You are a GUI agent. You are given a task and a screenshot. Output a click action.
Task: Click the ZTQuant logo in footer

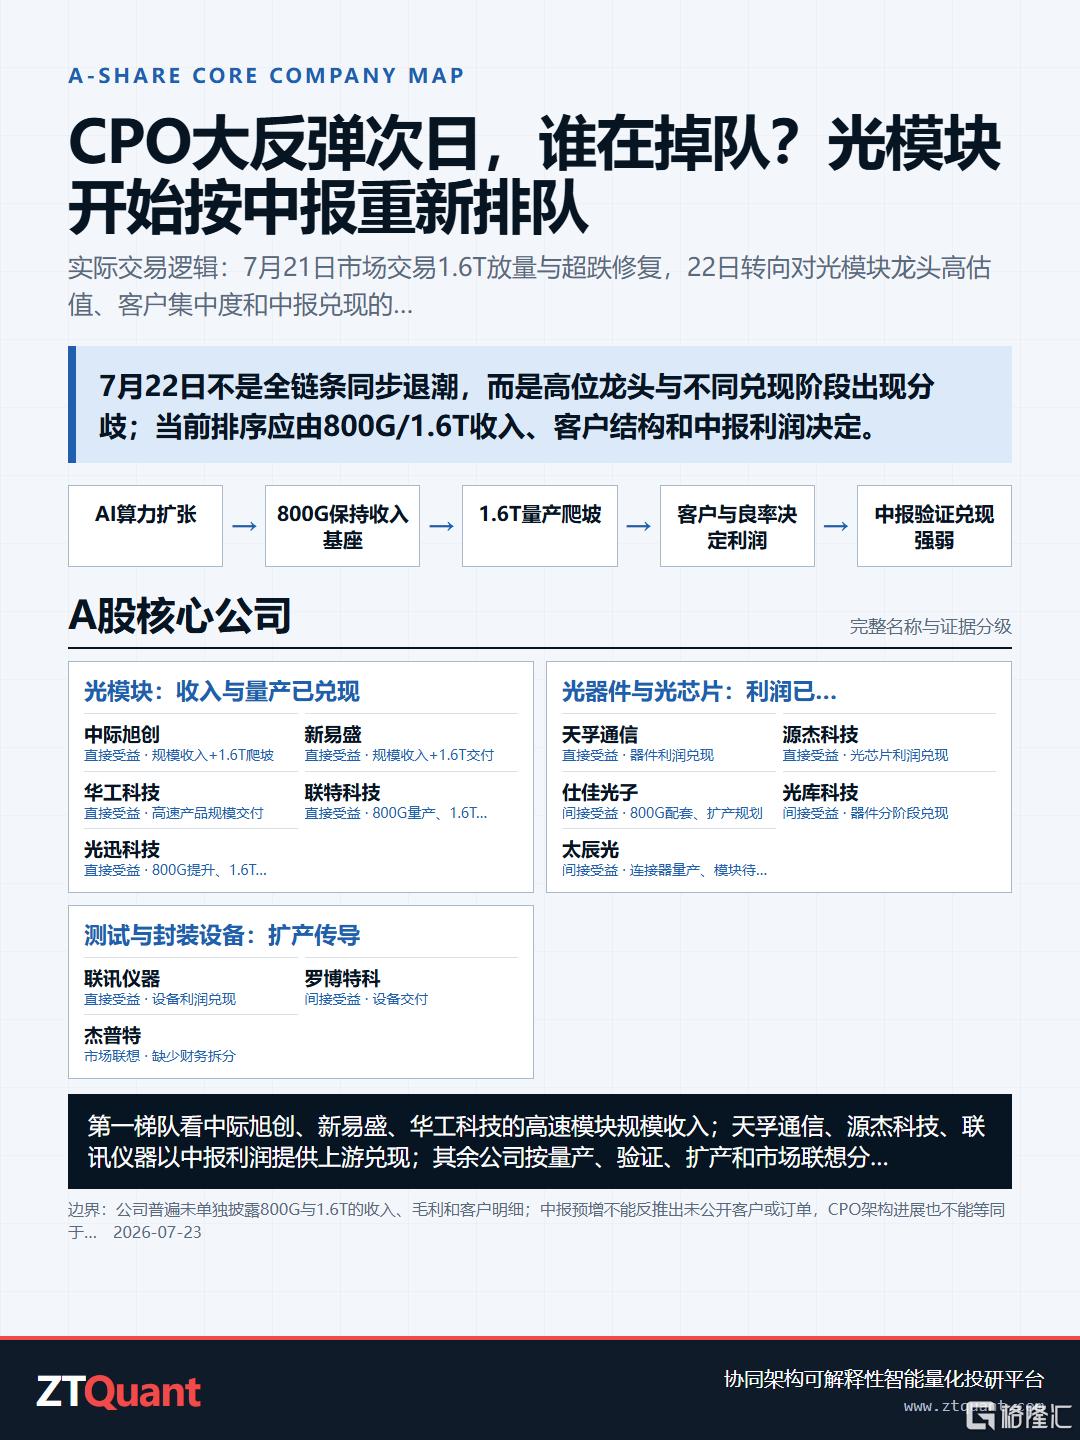(x=119, y=1392)
